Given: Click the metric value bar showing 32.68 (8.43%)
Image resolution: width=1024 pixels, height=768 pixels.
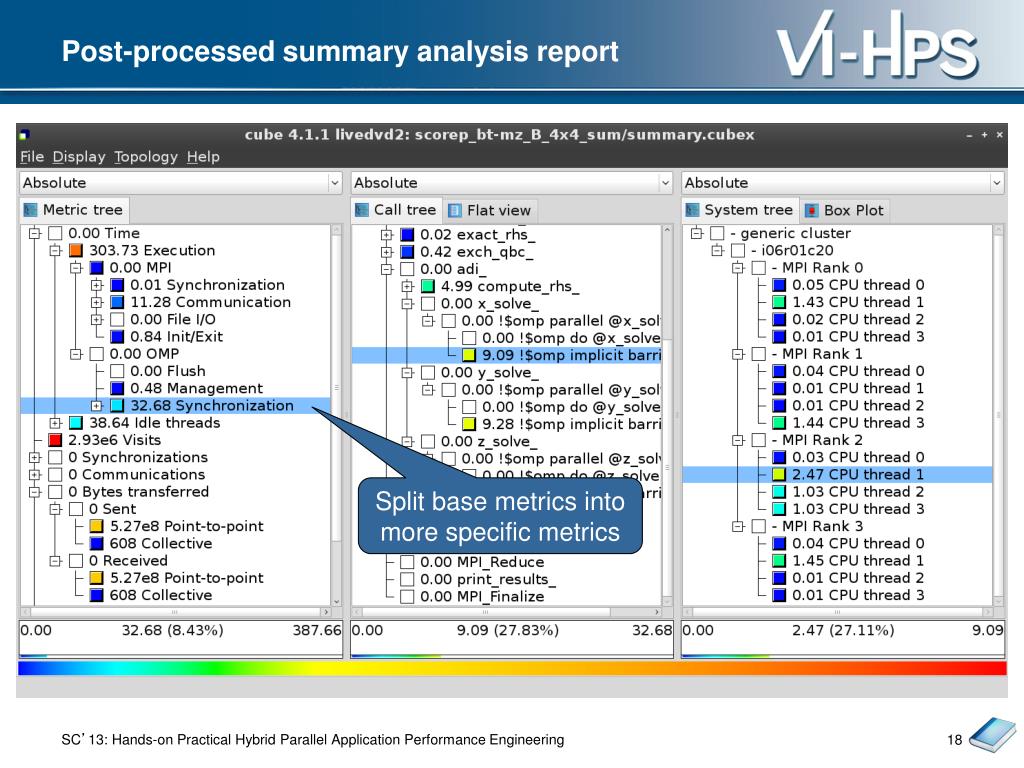Looking at the screenshot, I should point(181,639).
